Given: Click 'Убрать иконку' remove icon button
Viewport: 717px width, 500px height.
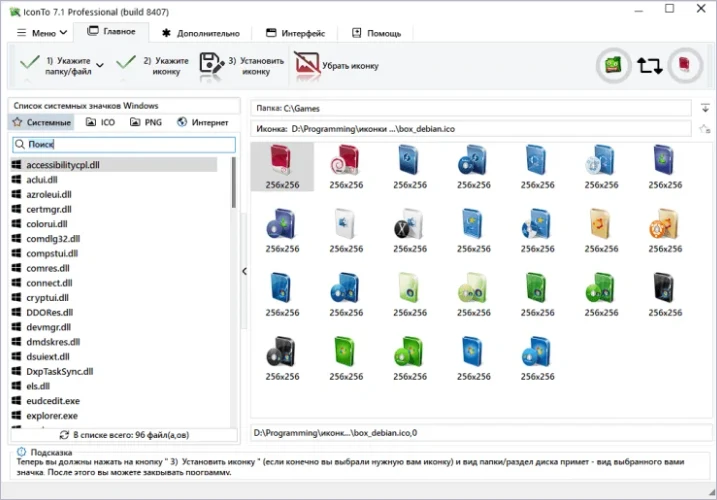Looking at the screenshot, I should [x=338, y=66].
